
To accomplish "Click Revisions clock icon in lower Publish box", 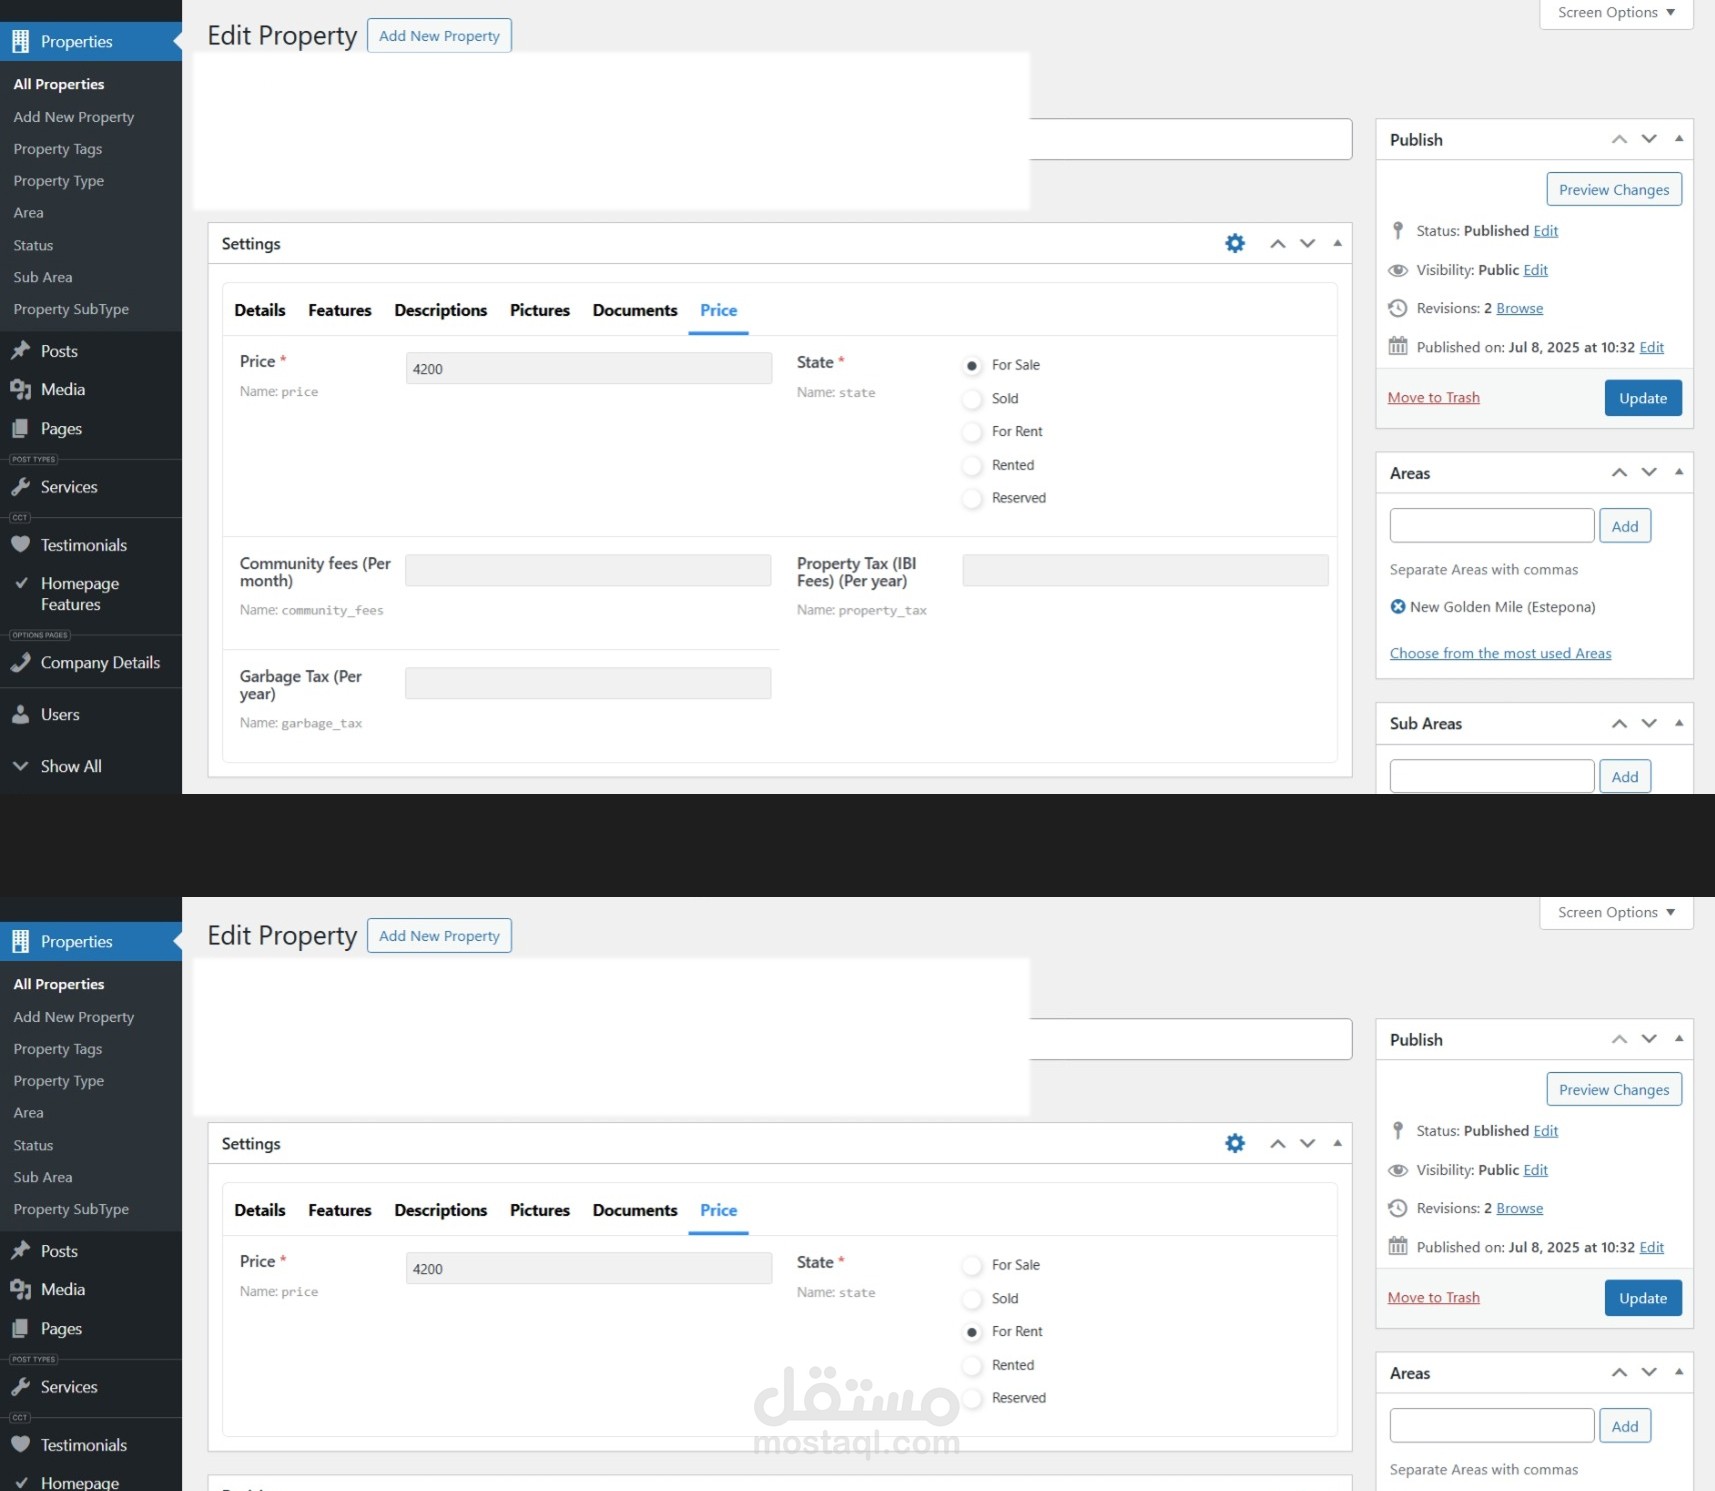I will coord(1398,1208).
